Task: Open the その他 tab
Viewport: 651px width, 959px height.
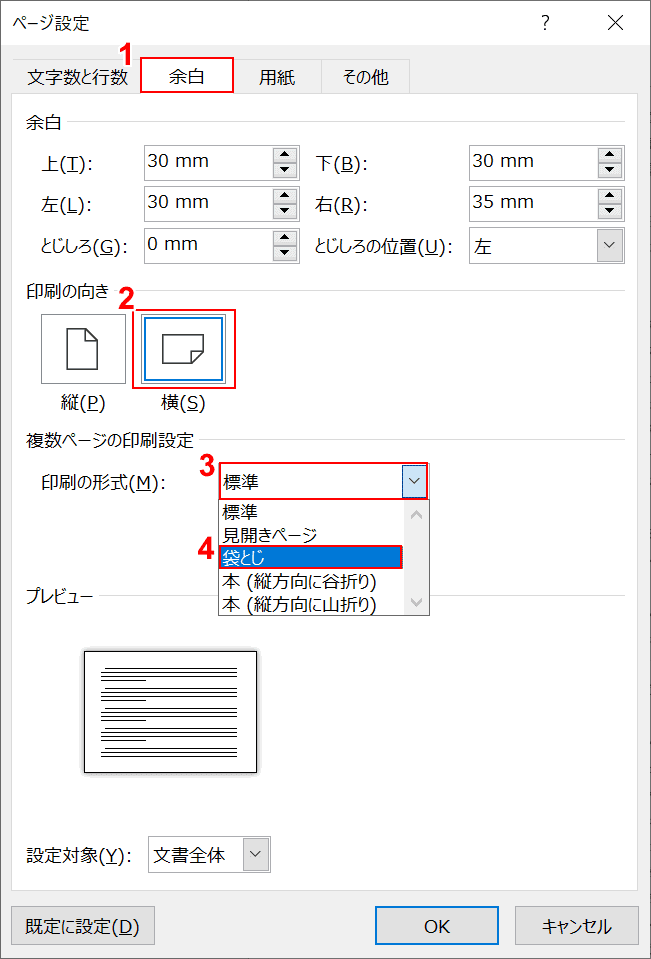Action: [x=365, y=77]
